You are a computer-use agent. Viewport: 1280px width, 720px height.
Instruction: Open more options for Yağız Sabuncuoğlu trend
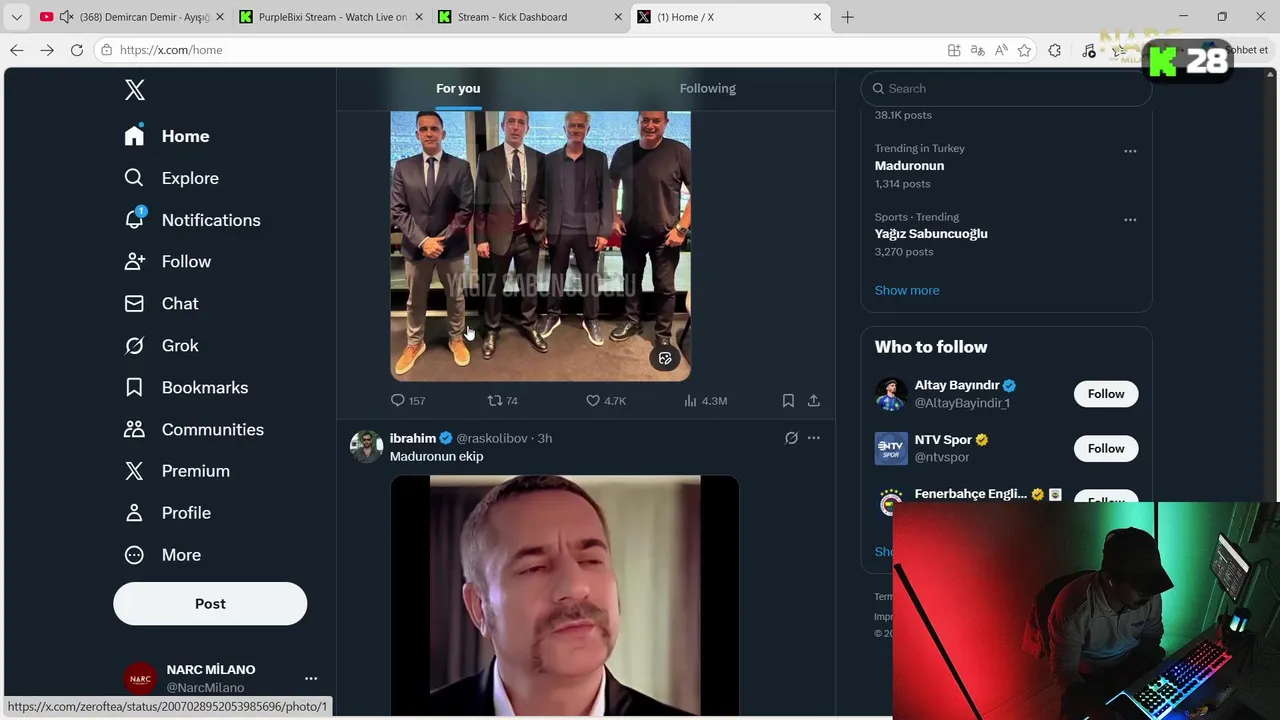coord(1130,220)
